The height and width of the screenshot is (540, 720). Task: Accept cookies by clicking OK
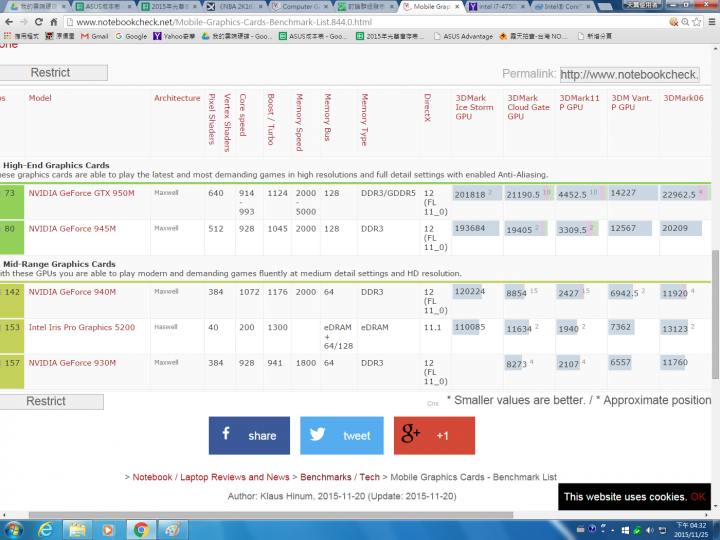(x=698, y=497)
